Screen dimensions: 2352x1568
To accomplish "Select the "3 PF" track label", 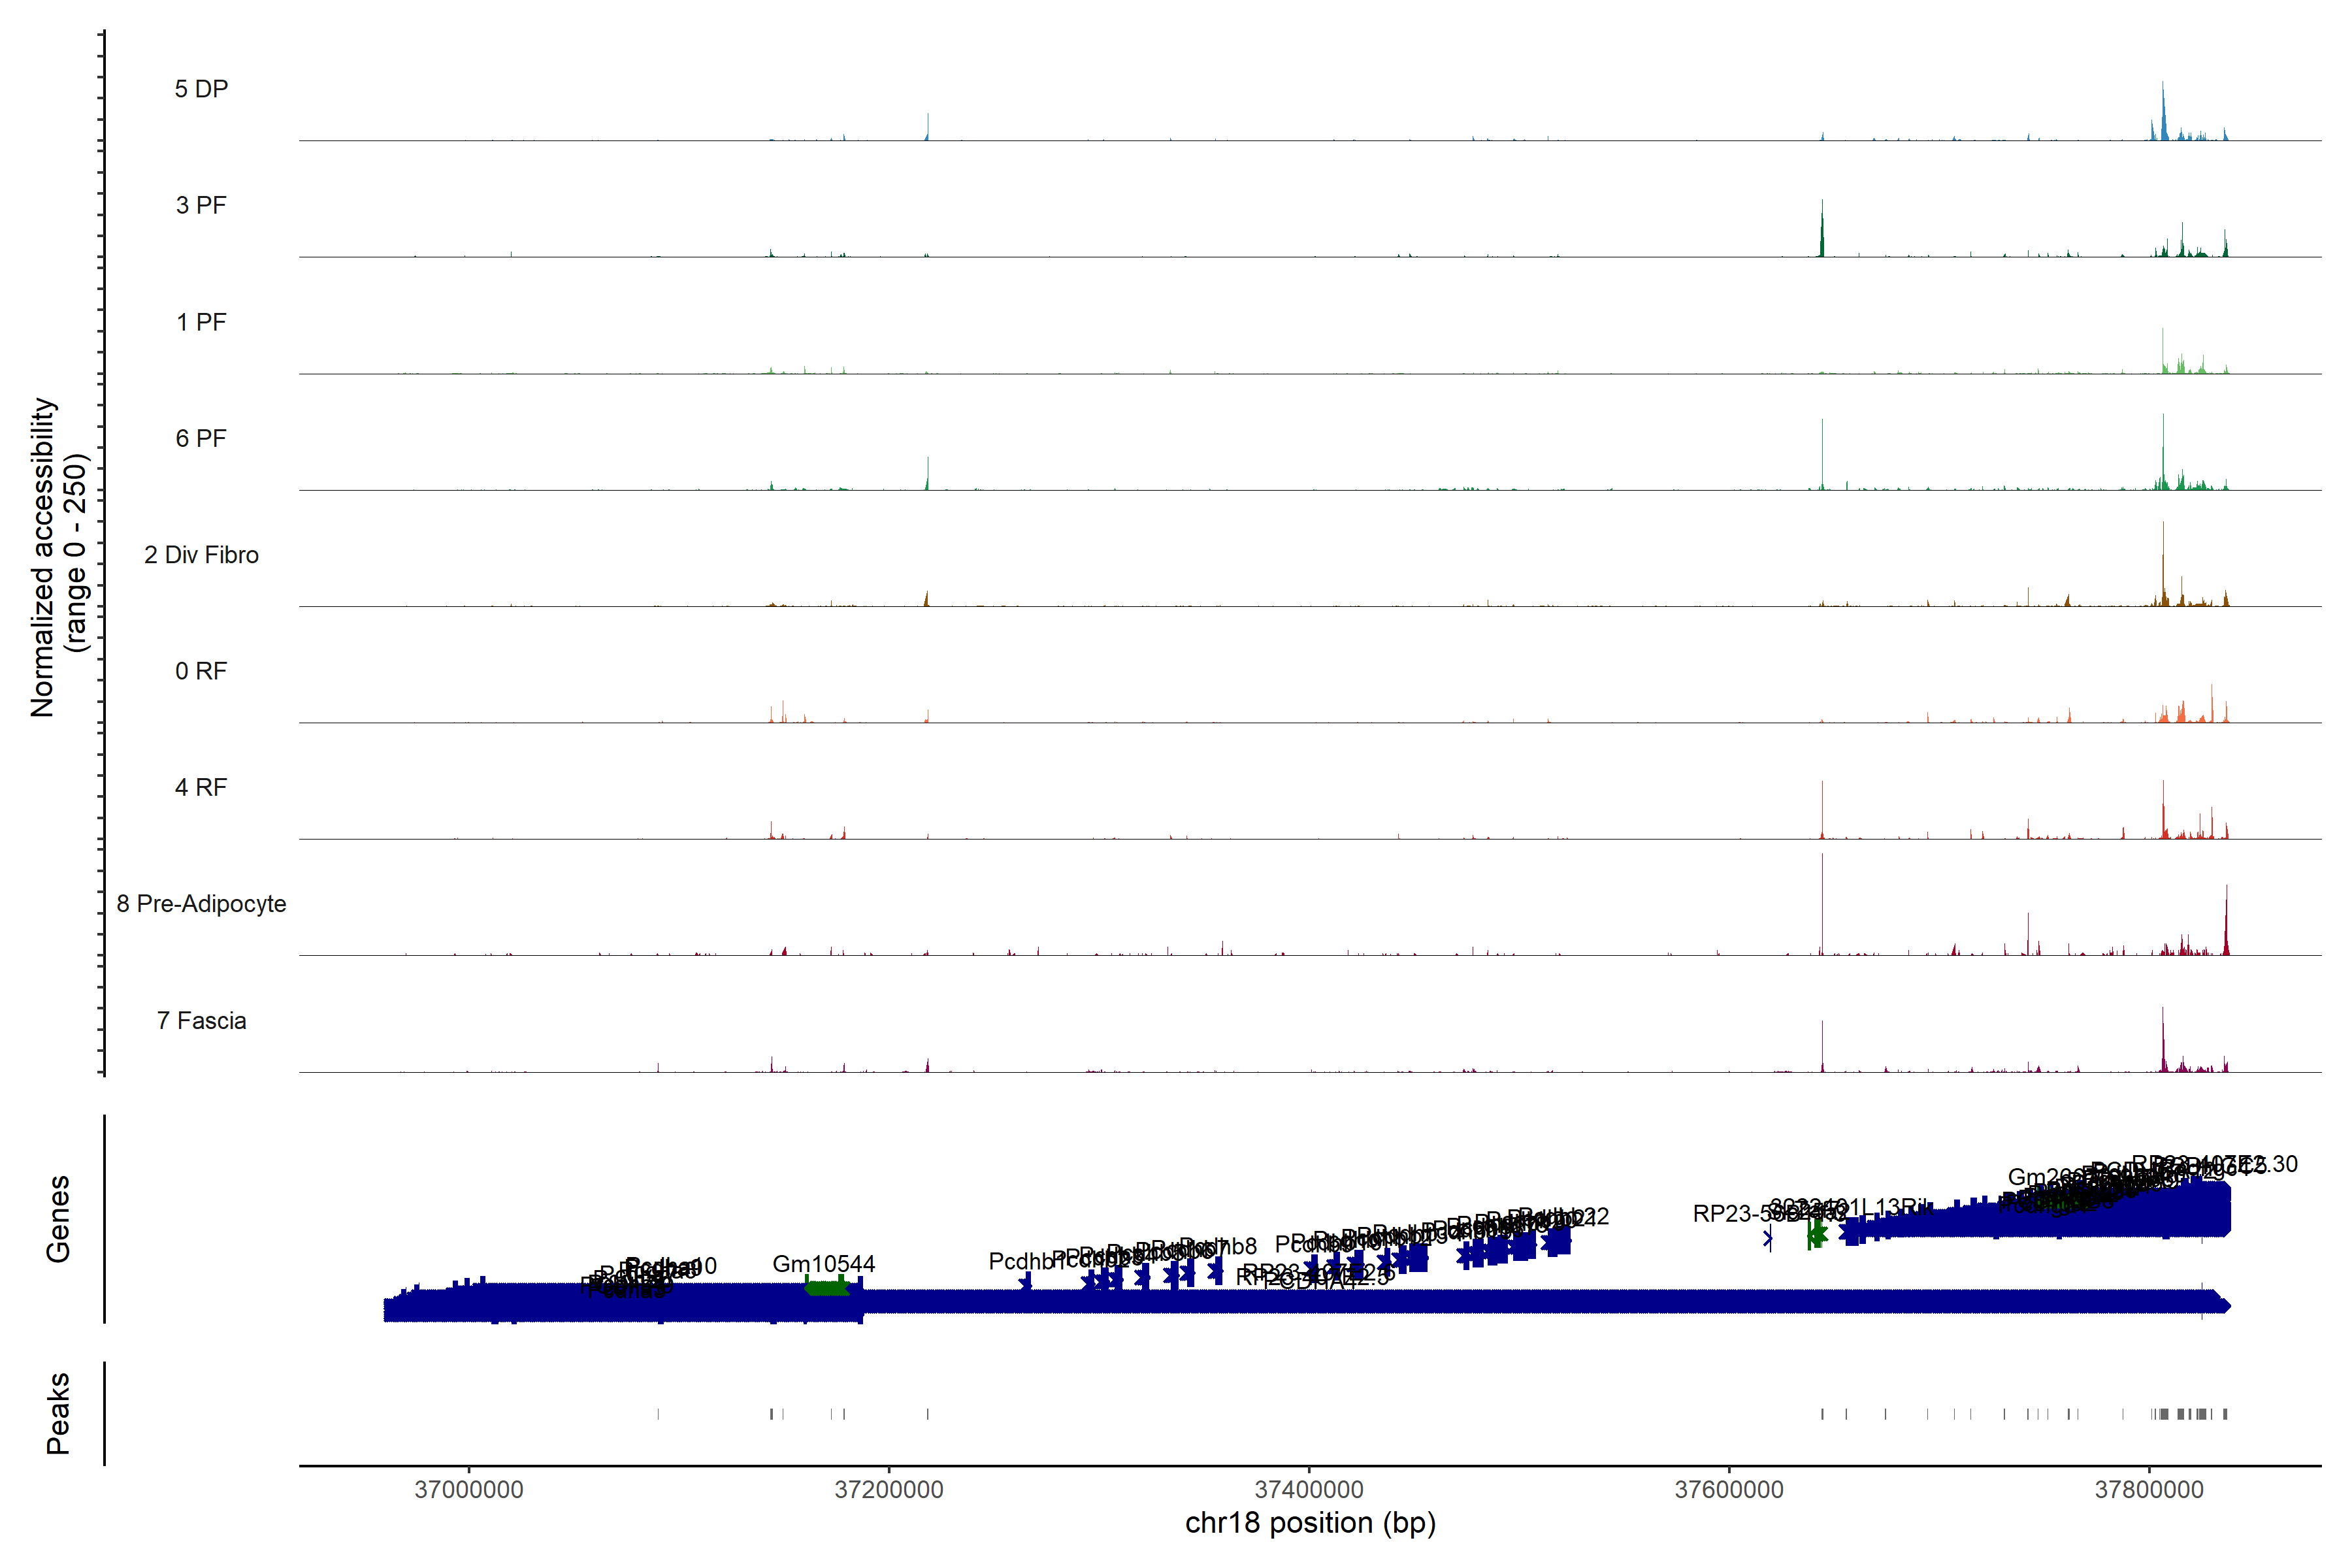I will (x=201, y=205).
